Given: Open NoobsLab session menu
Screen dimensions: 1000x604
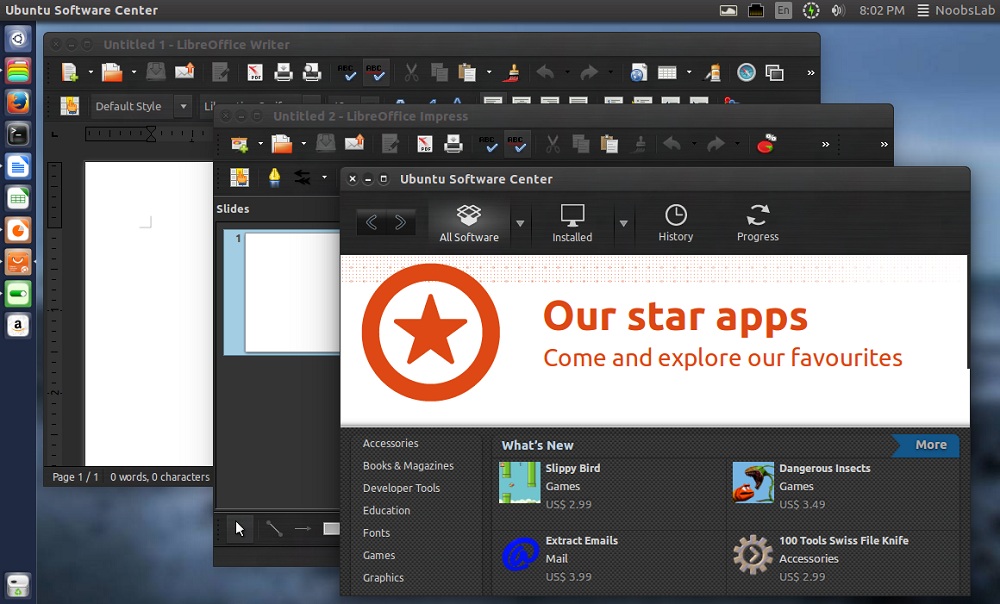Looking at the screenshot, I should 955,10.
